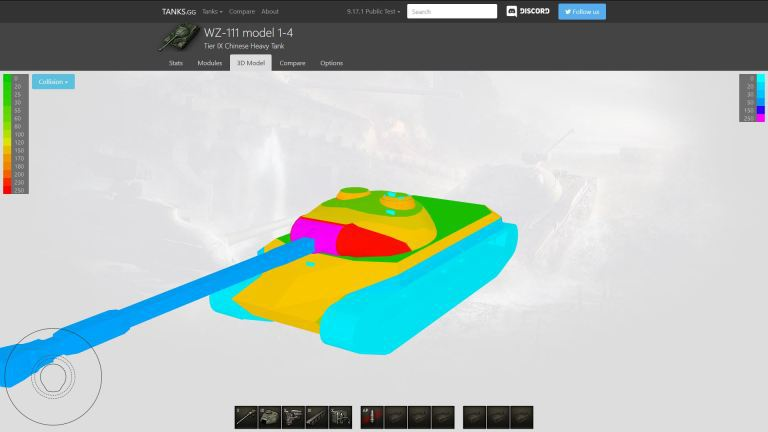768x432 pixels.
Task: Select the turret module icon
Action: [x=270, y=417]
